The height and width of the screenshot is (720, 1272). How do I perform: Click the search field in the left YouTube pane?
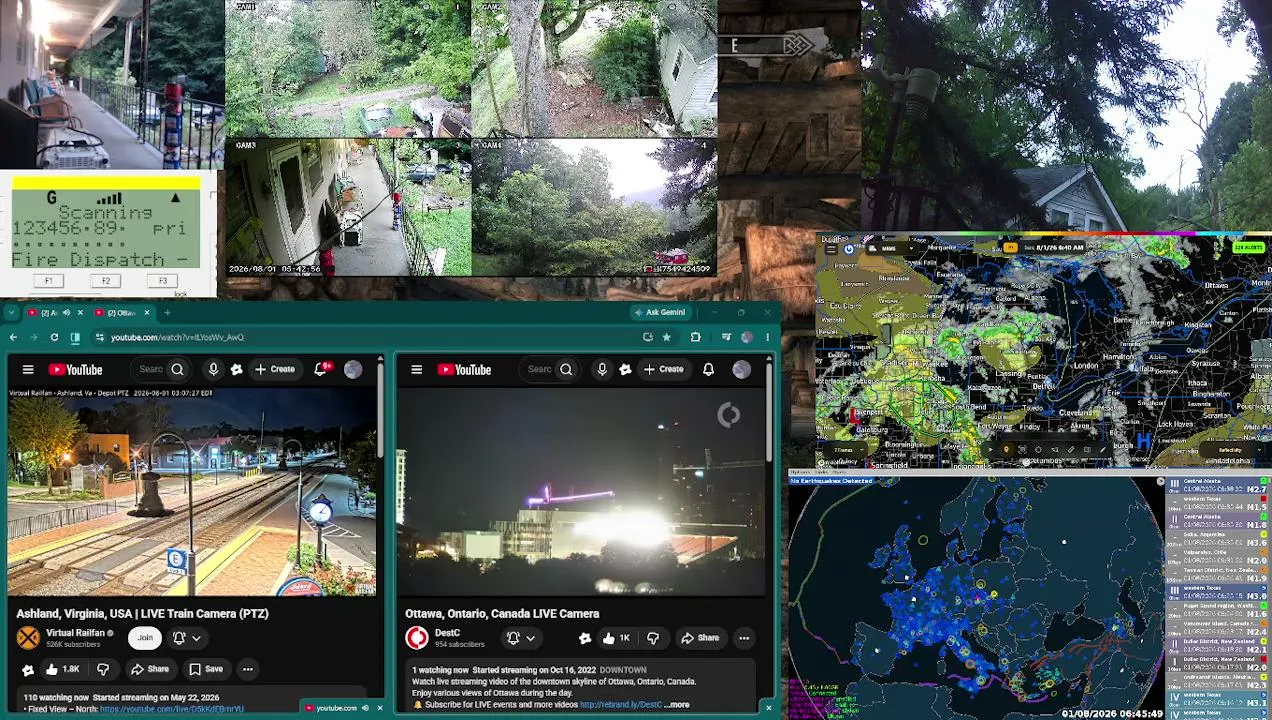[x=150, y=370]
